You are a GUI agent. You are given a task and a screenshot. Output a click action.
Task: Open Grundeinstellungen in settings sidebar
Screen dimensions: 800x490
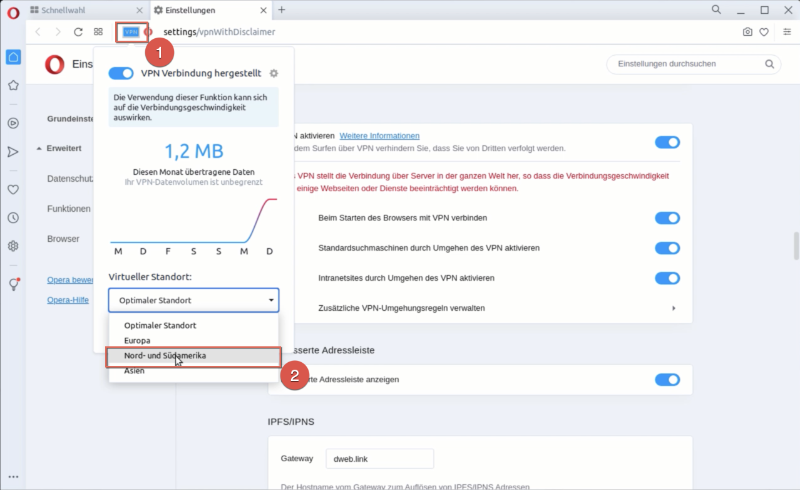(x=70, y=118)
